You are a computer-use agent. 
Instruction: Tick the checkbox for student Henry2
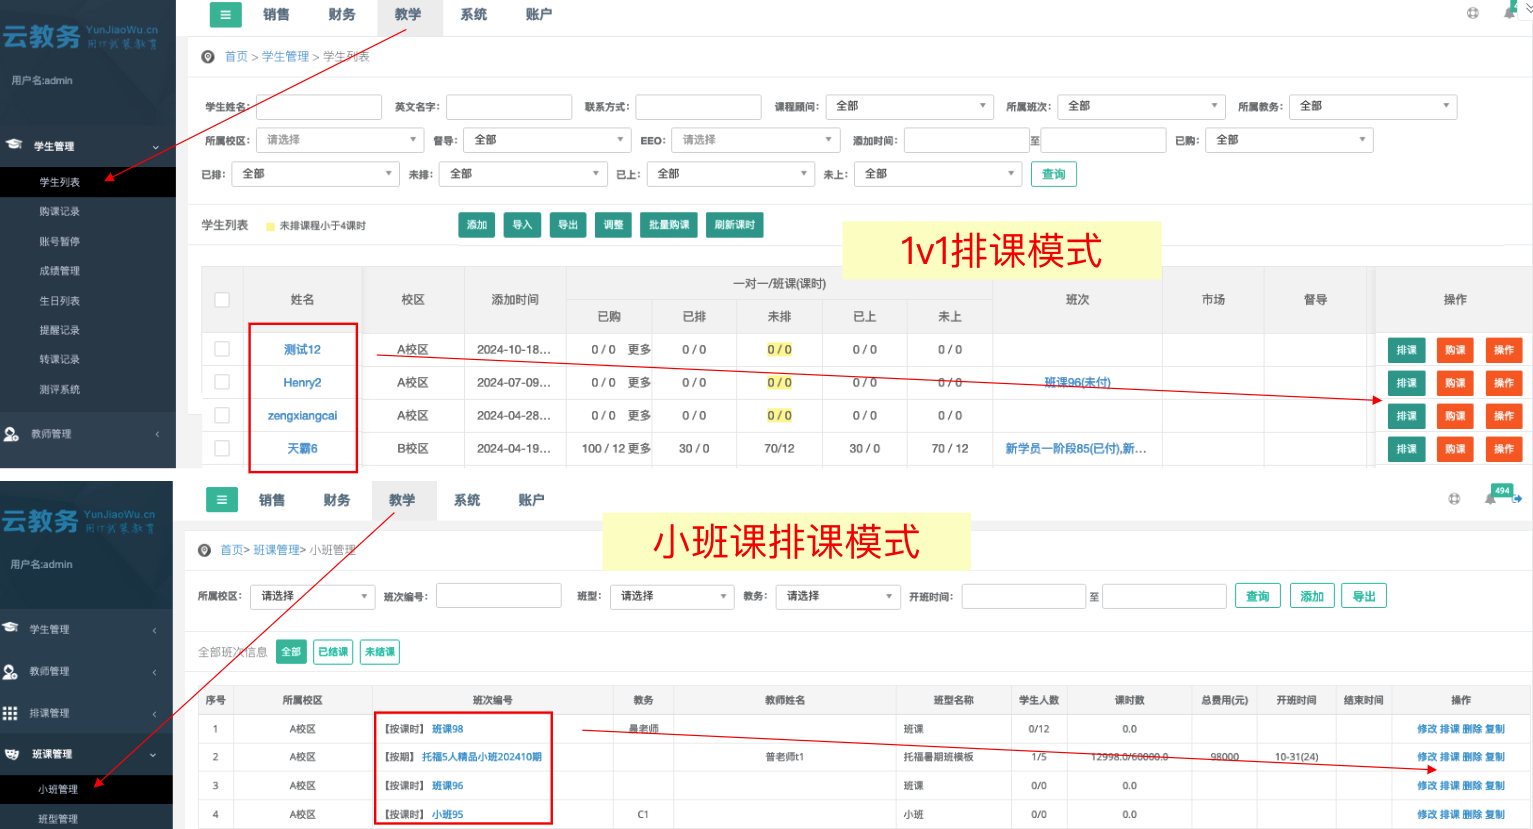point(222,382)
